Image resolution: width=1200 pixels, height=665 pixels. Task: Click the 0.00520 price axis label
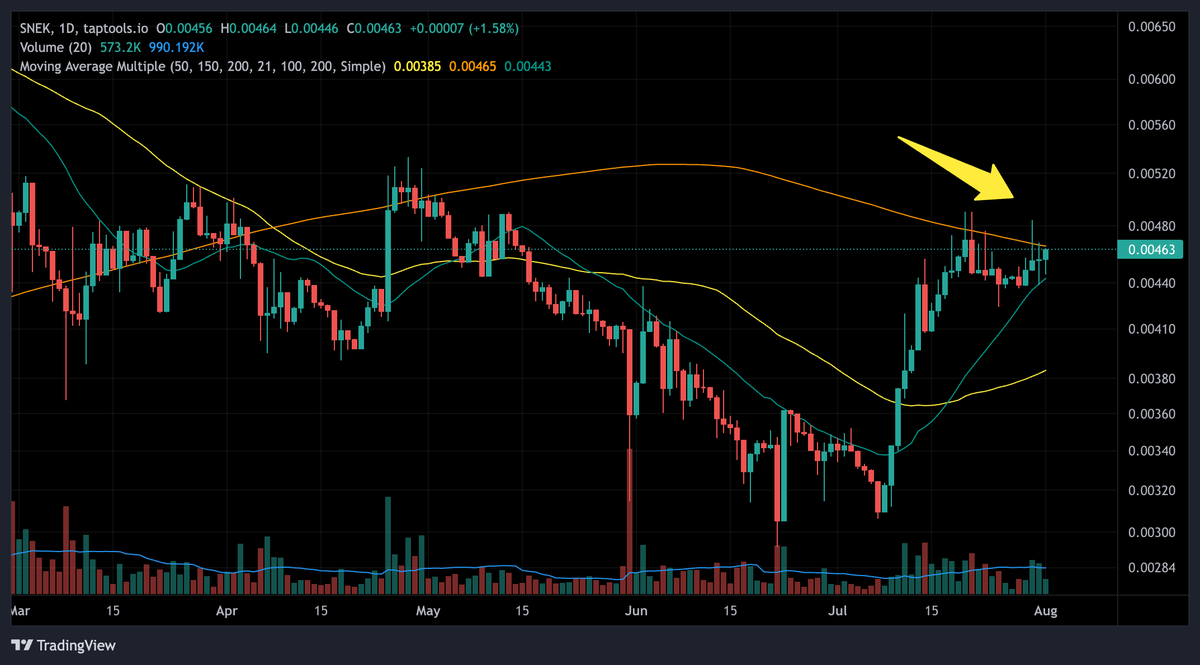1151,174
